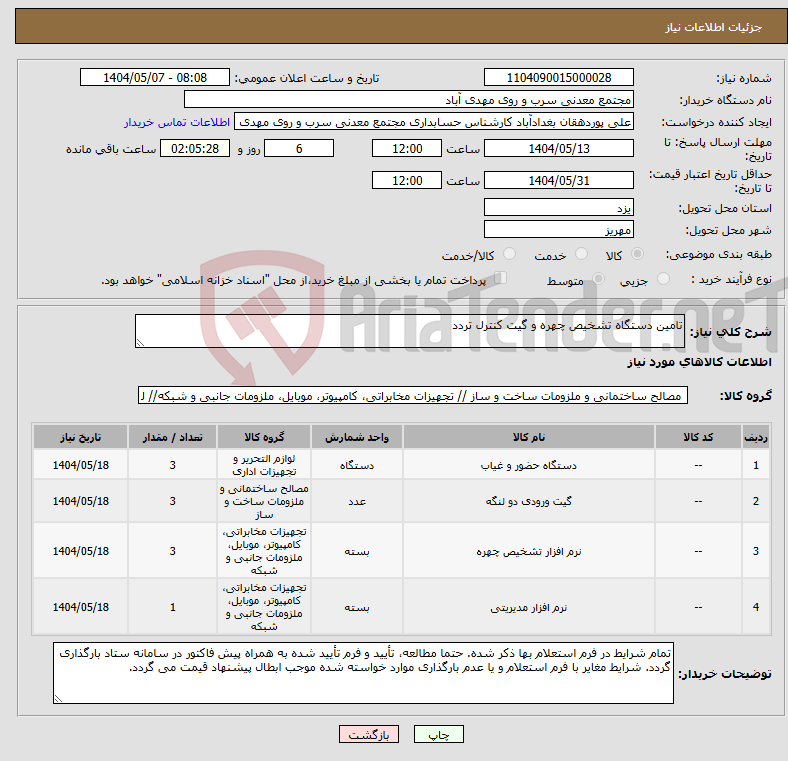Toggle the اسناد خزانه اسلامی payment checkbox
The width and height of the screenshot is (788, 761).
(500, 277)
